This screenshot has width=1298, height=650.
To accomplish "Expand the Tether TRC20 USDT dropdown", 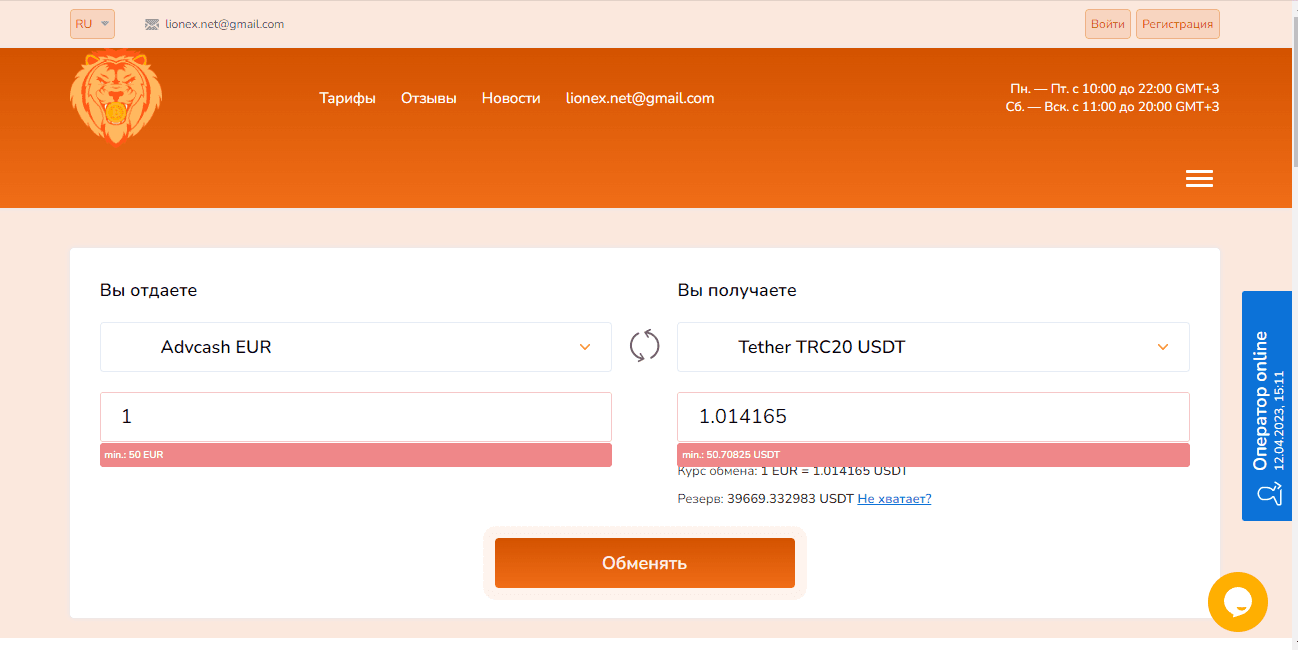I will coord(932,347).
